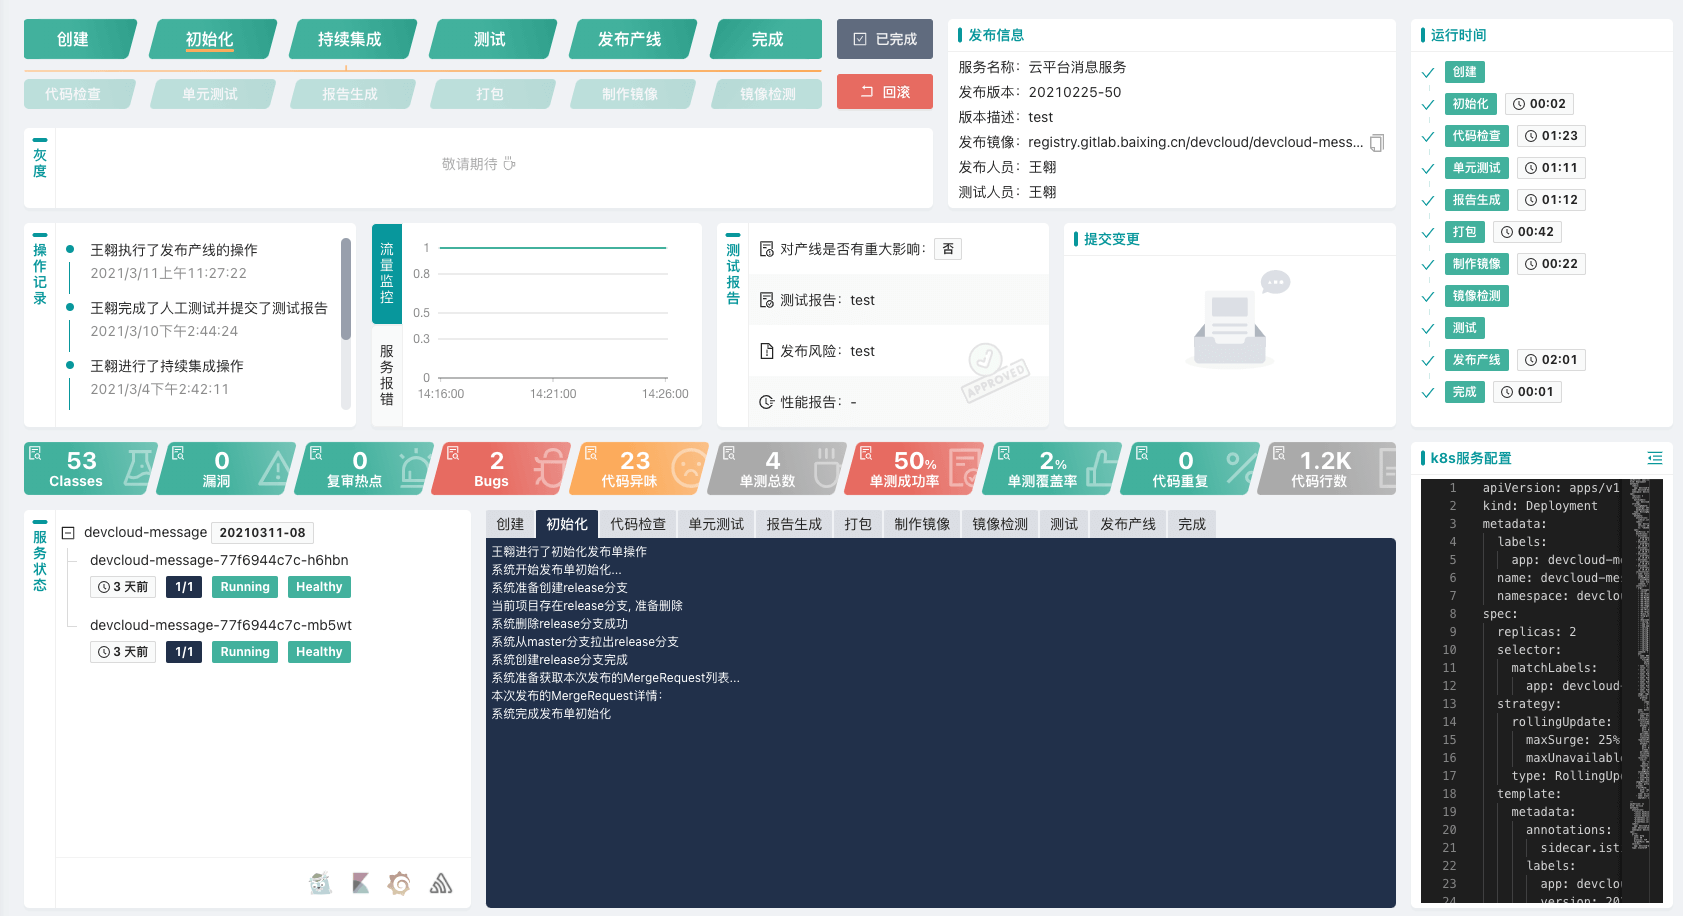Screen dimensions: 1683x916
Task: Click the 测试报告 document icon
Action: click(767, 300)
